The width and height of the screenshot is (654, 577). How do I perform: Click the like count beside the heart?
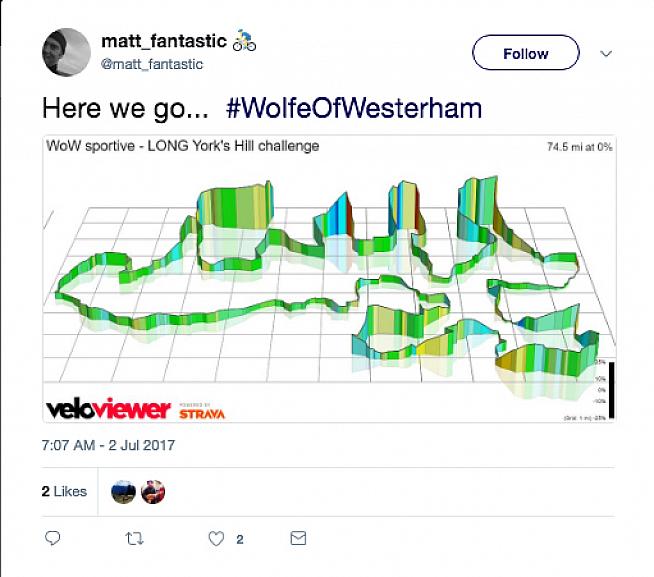(239, 540)
